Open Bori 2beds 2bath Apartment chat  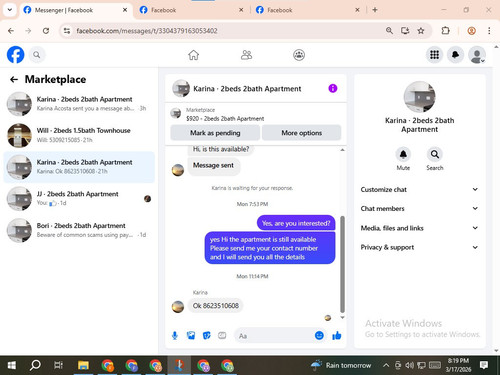79,230
